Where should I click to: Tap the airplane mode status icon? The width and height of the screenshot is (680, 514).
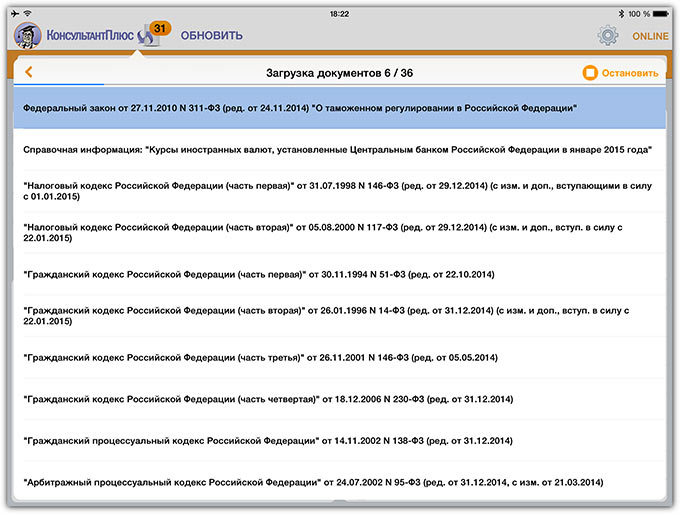point(15,13)
